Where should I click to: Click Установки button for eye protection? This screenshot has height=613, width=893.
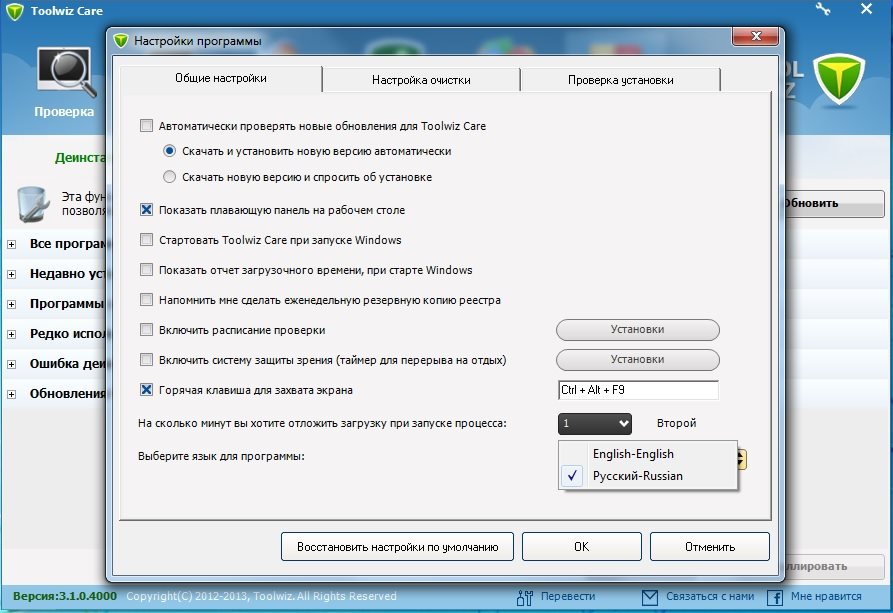638,360
